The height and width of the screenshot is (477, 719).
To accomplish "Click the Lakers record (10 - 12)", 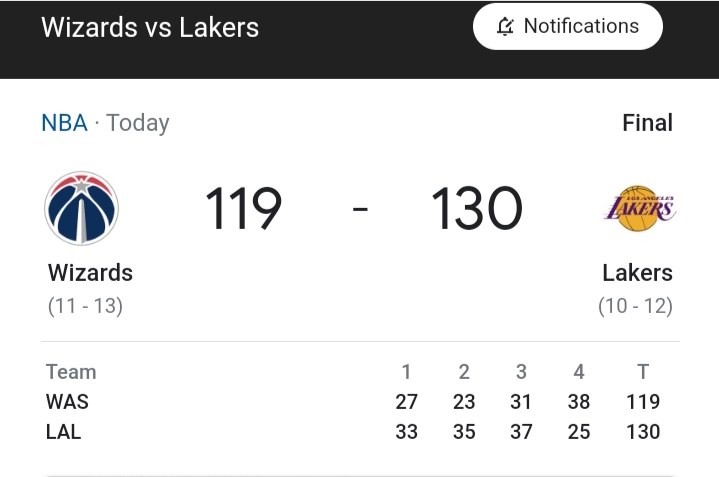I will click(x=636, y=306).
